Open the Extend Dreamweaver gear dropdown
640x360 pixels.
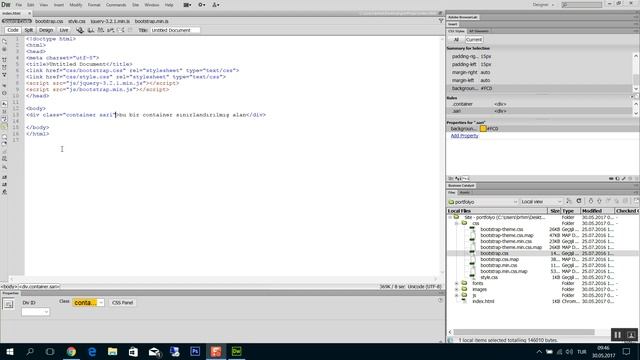(202, 5)
